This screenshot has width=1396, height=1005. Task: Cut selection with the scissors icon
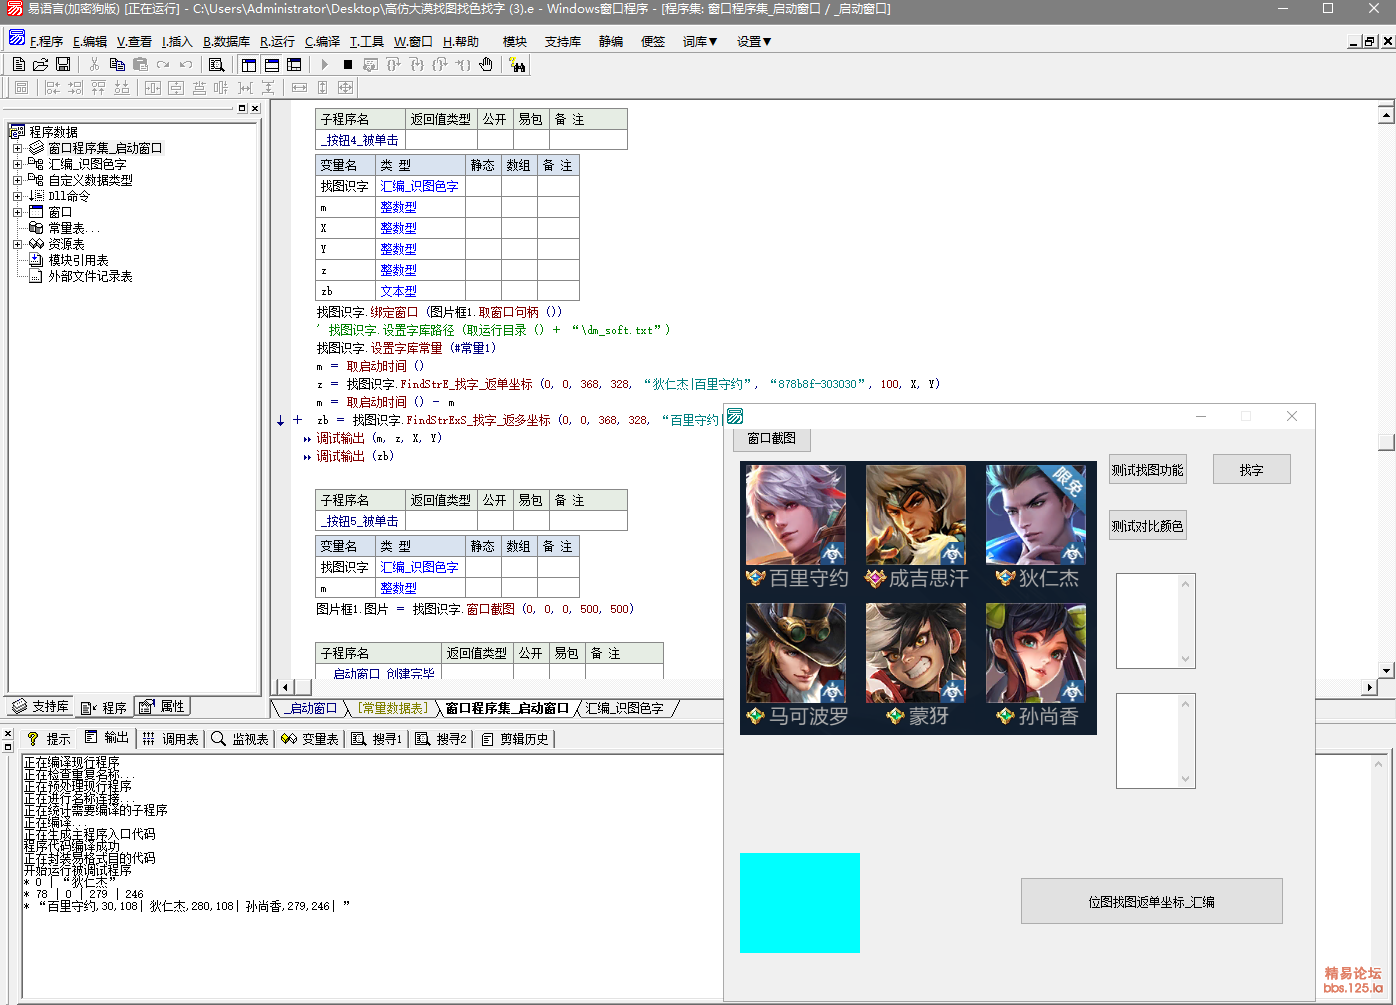click(94, 64)
